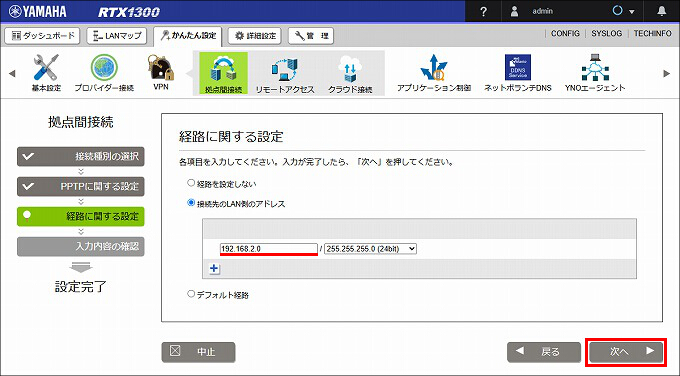Select the リモートアクセス icon

pos(285,69)
